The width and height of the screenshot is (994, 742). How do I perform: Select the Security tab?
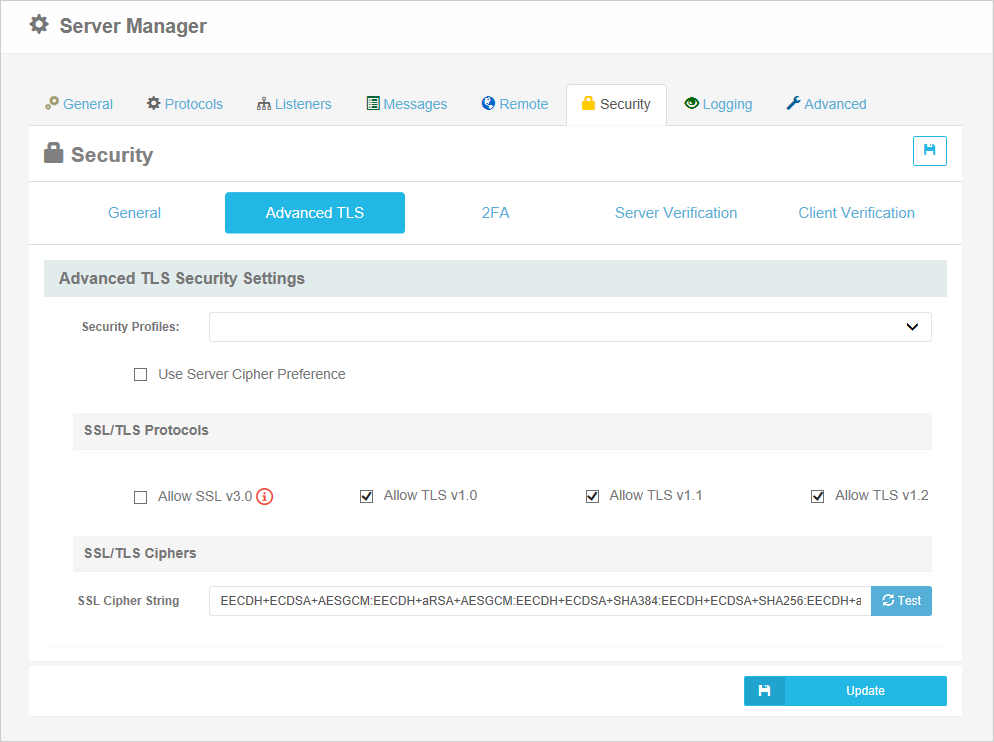(x=616, y=104)
